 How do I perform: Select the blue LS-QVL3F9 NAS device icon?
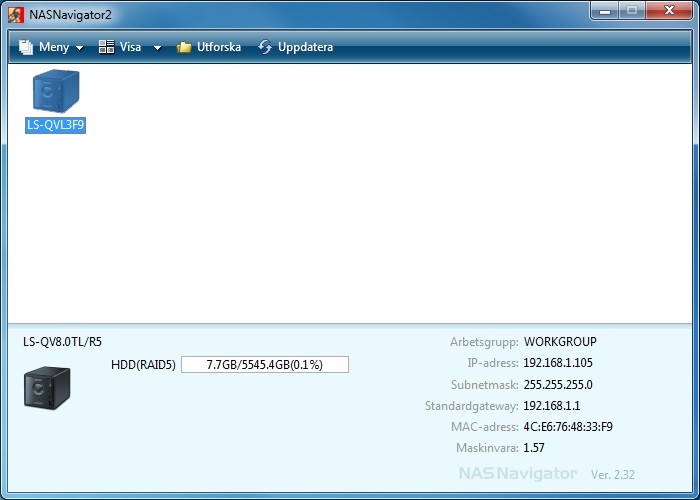coord(55,91)
